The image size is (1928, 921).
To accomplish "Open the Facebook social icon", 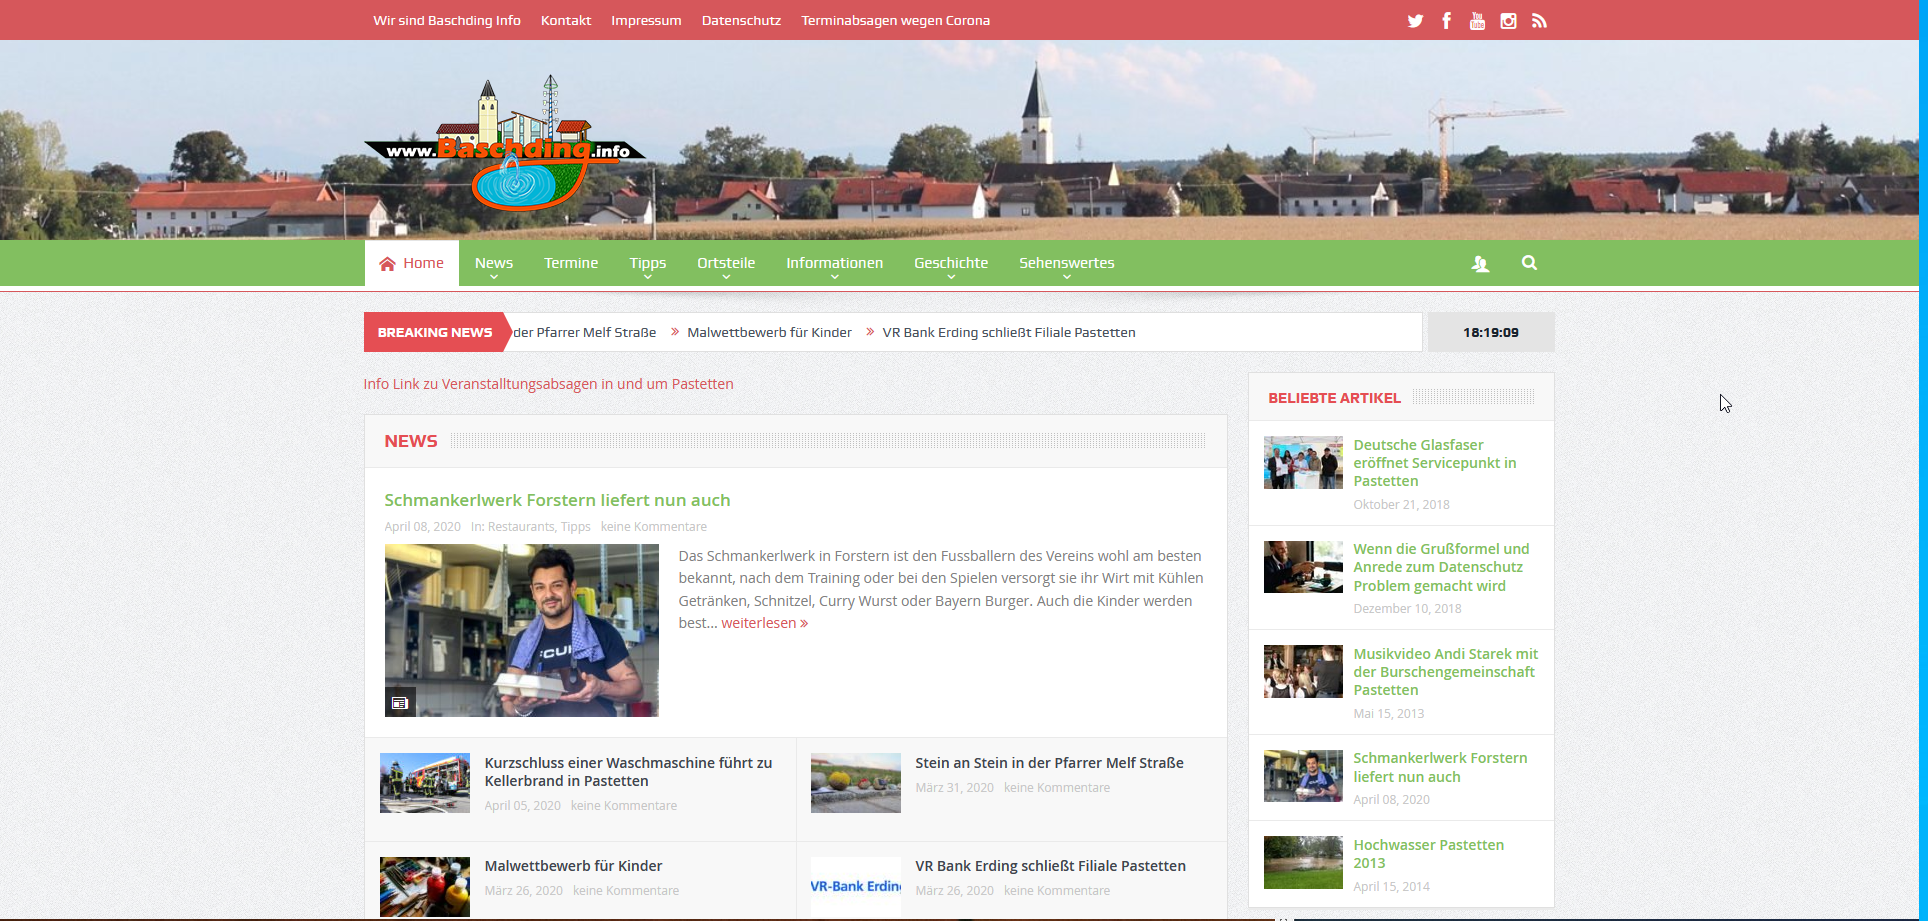I will point(1446,21).
